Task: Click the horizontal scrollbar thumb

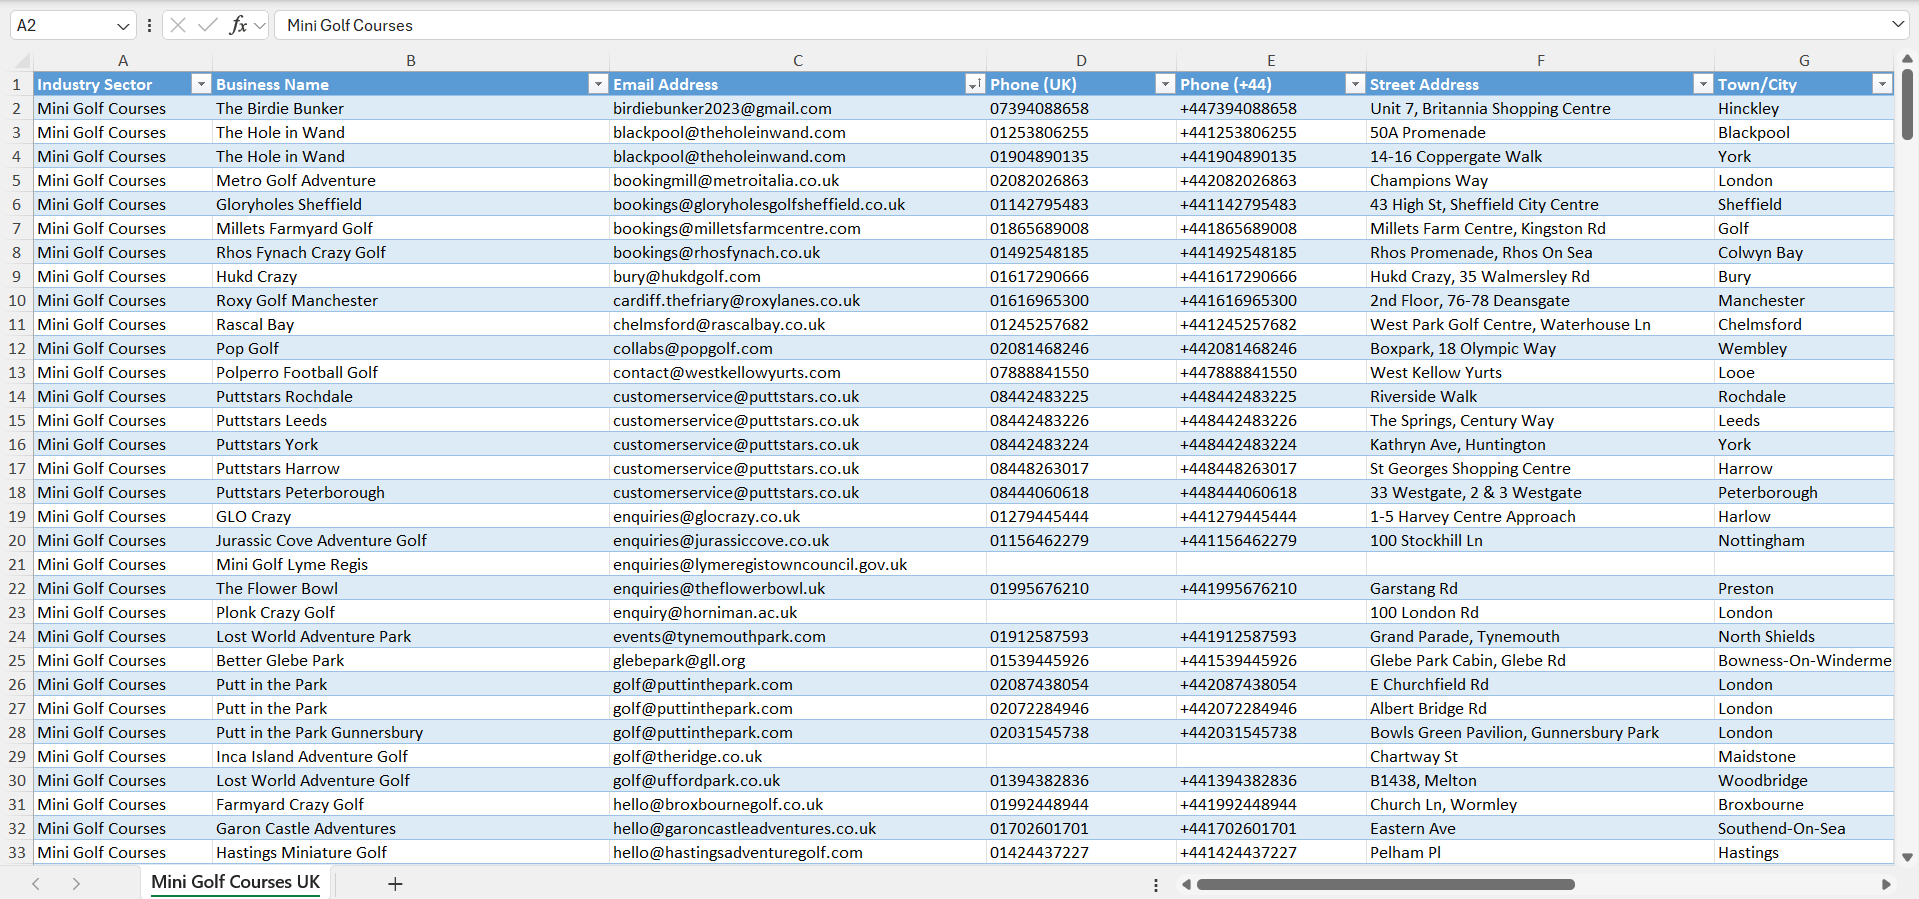Action: tap(1386, 884)
